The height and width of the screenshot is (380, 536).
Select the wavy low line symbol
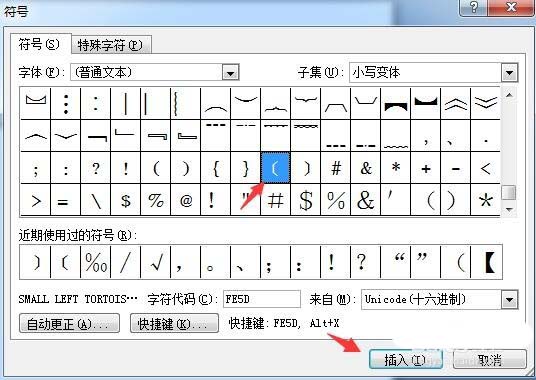tap(396, 135)
